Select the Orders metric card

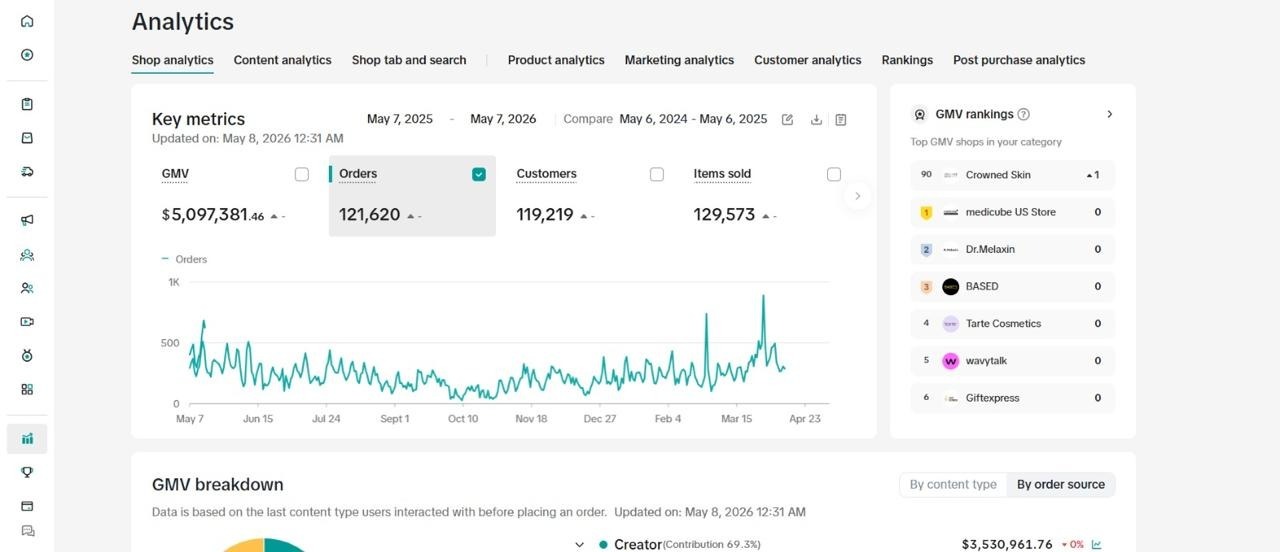point(412,196)
